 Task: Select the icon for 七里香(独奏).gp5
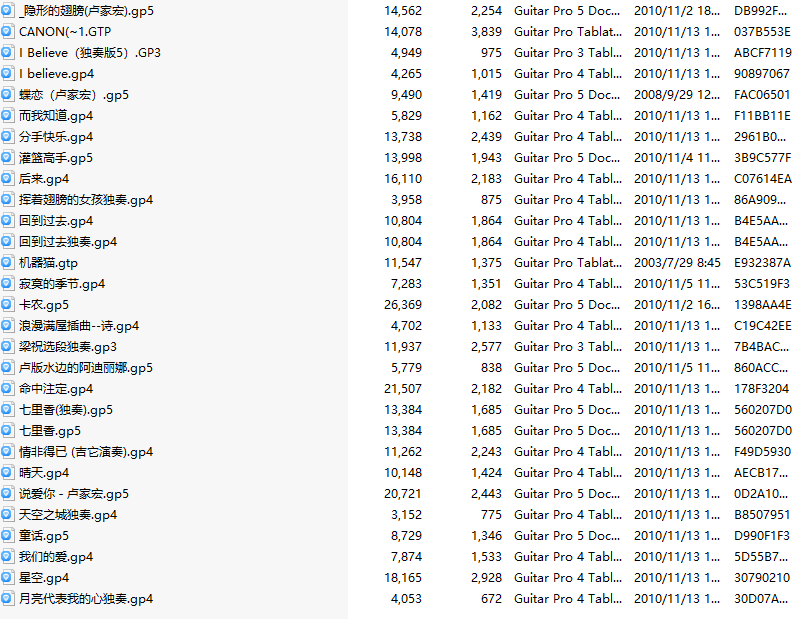click(7, 410)
